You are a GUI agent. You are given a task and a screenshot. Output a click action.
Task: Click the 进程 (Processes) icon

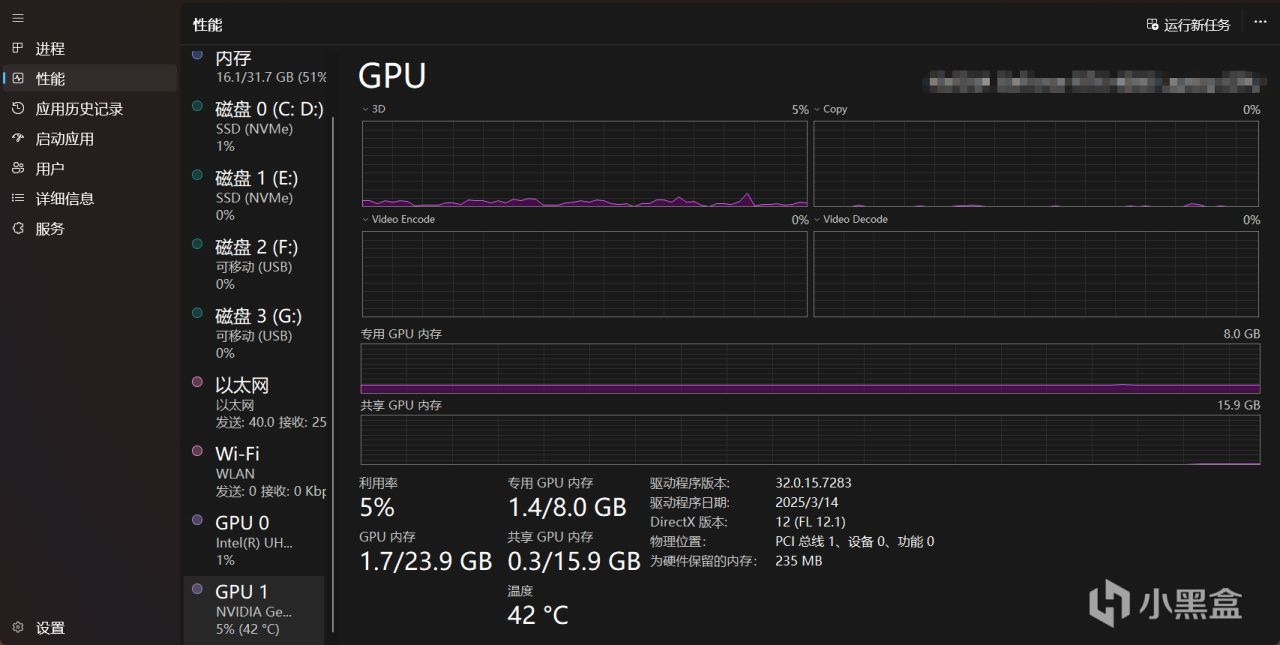pos(18,48)
